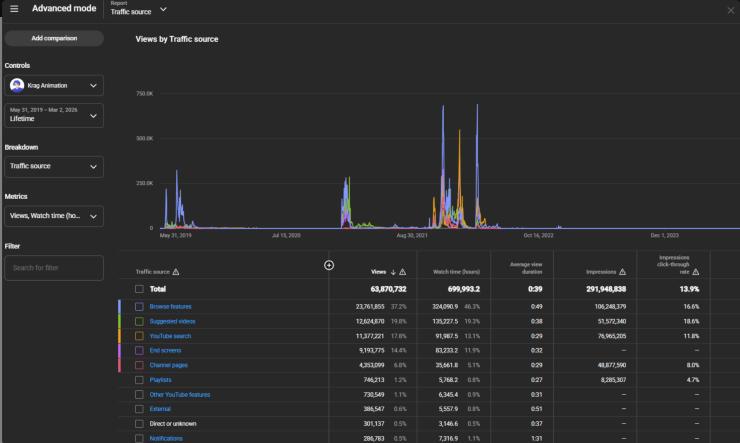Click the Search for filter input field

pos(54,268)
